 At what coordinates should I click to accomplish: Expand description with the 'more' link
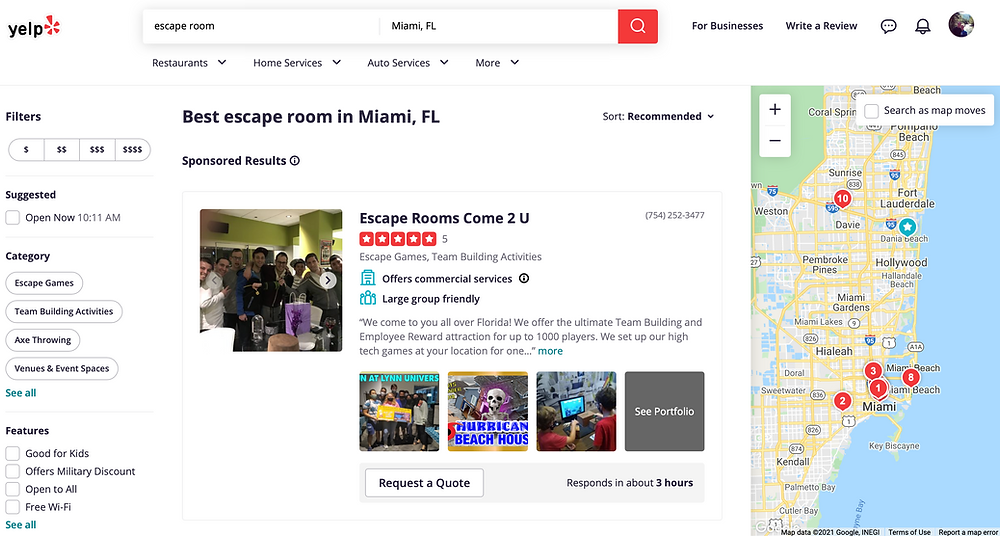coord(550,351)
